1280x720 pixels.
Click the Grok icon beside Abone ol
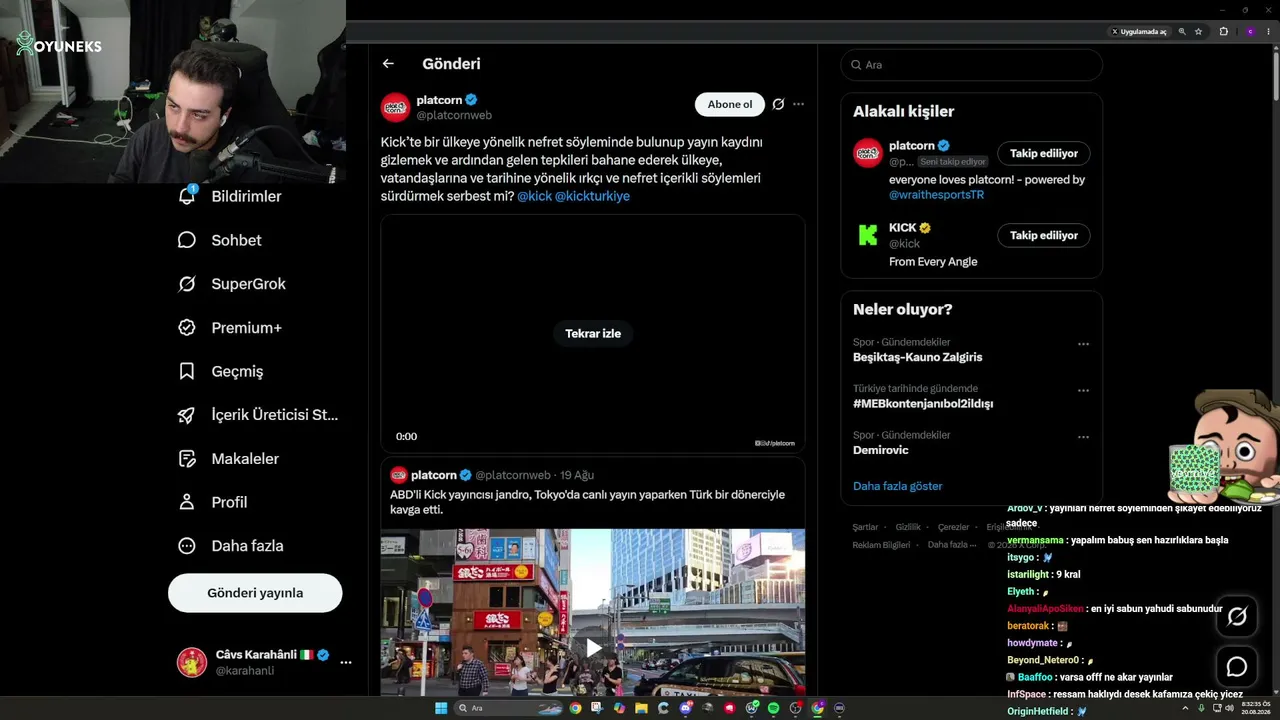point(778,104)
